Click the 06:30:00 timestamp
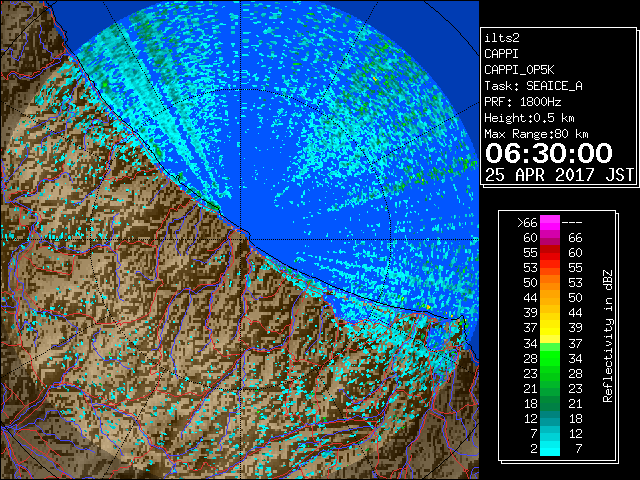This screenshot has width=640, height=480. [549, 153]
